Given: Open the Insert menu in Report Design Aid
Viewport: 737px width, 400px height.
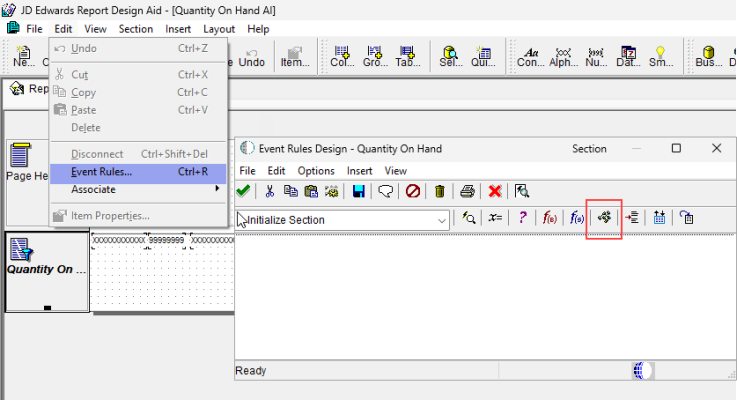Looking at the screenshot, I should tap(178, 29).
